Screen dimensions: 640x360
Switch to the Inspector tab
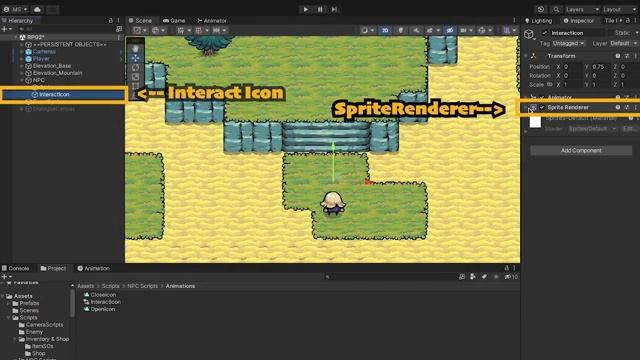pyautogui.click(x=578, y=20)
